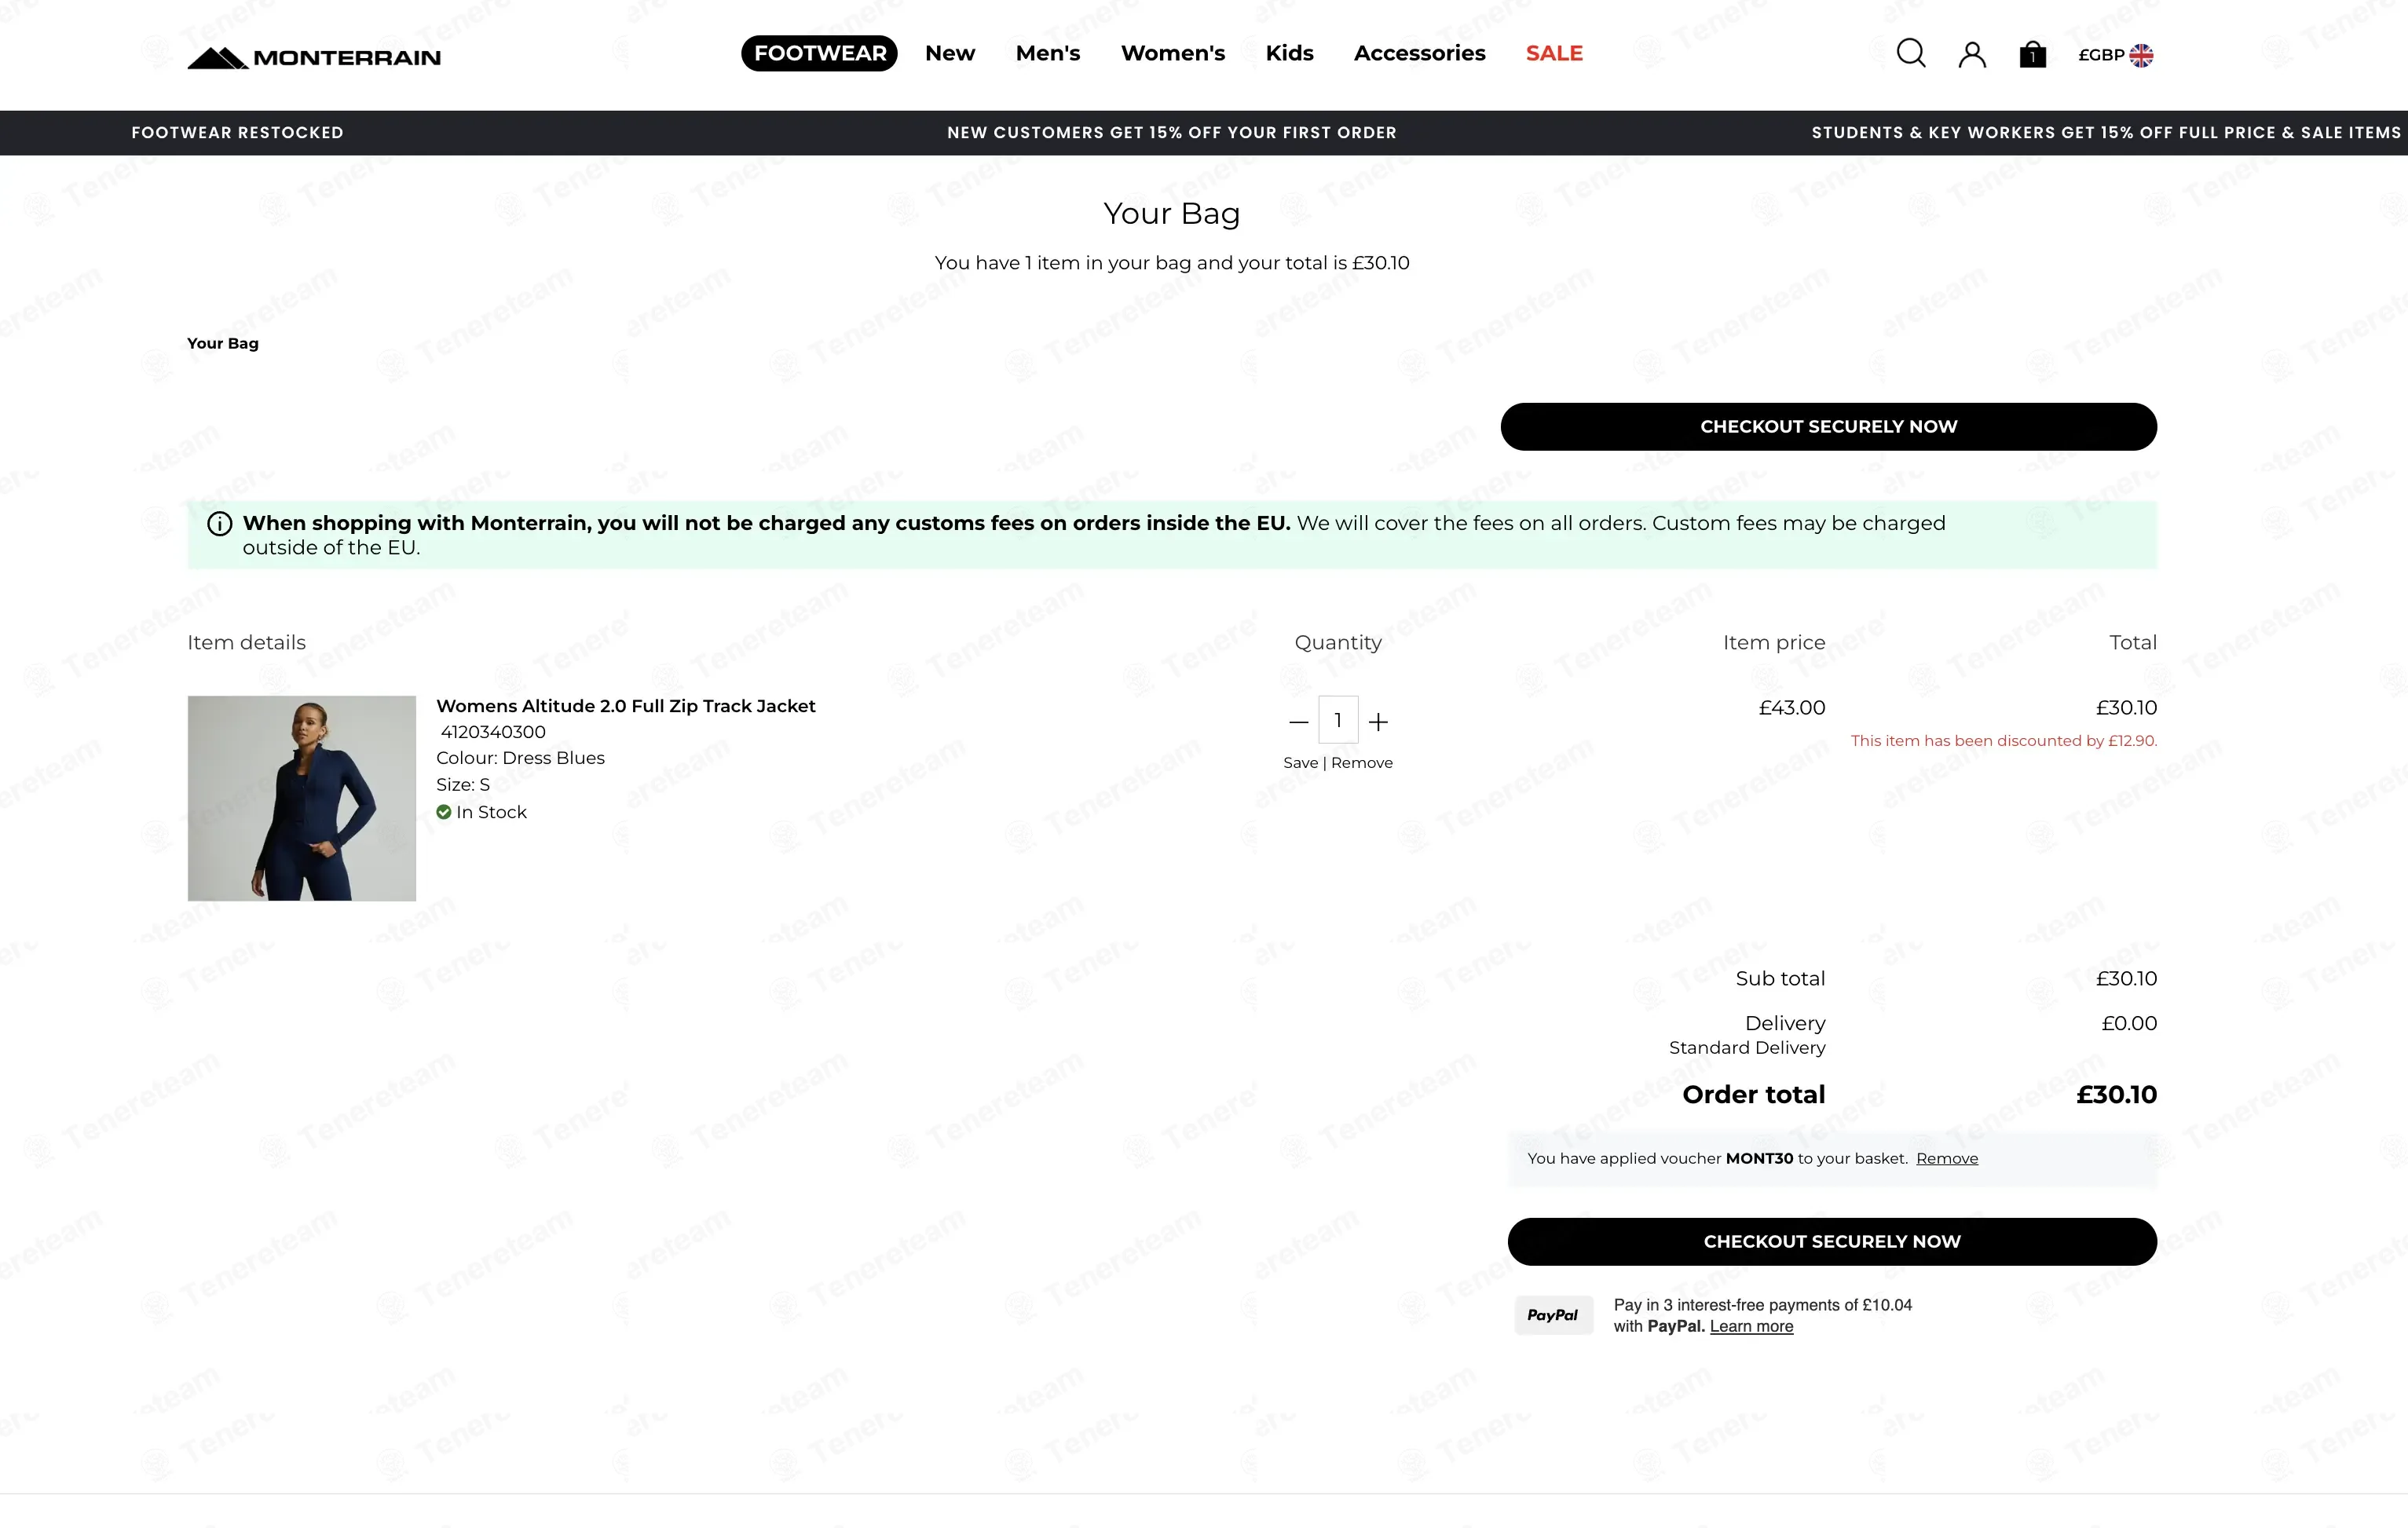The width and height of the screenshot is (2408, 1528).
Task: Select the FOOTWEAR menu item
Action: [819, 53]
